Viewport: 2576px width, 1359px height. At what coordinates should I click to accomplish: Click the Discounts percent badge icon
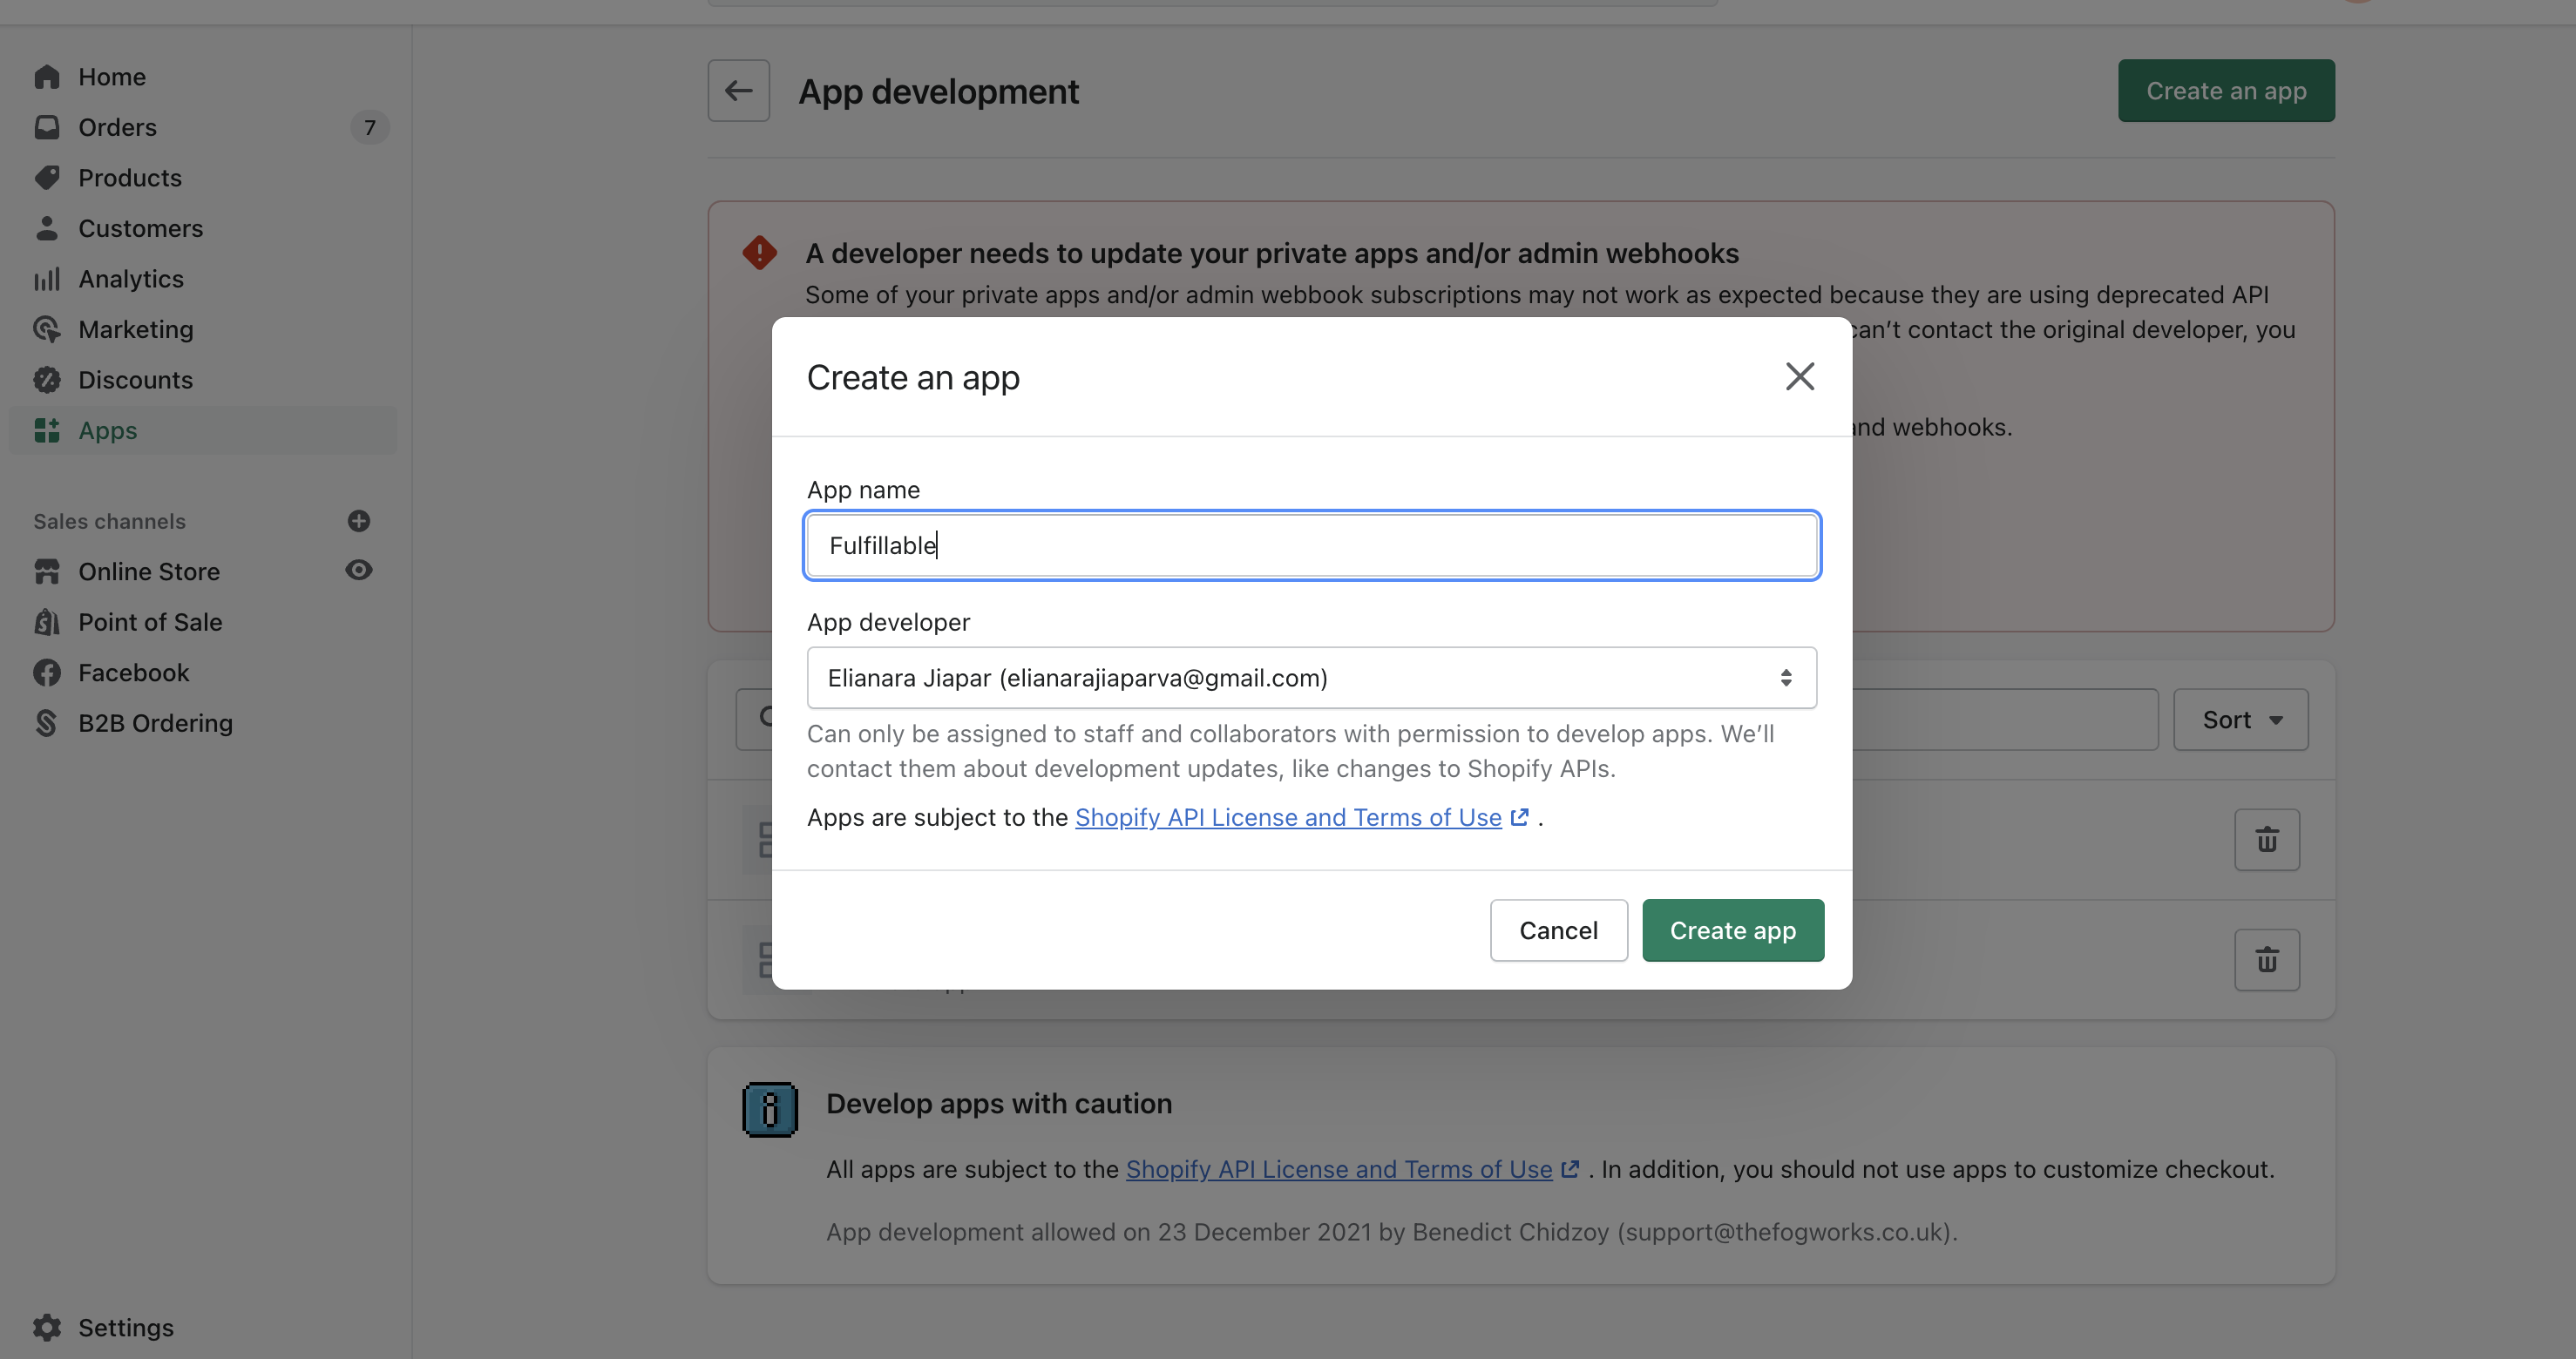(46, 380)
